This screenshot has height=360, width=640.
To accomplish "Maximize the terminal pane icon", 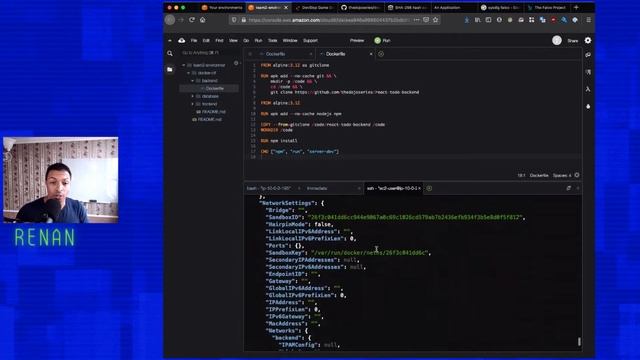I will tap(569, 188).
